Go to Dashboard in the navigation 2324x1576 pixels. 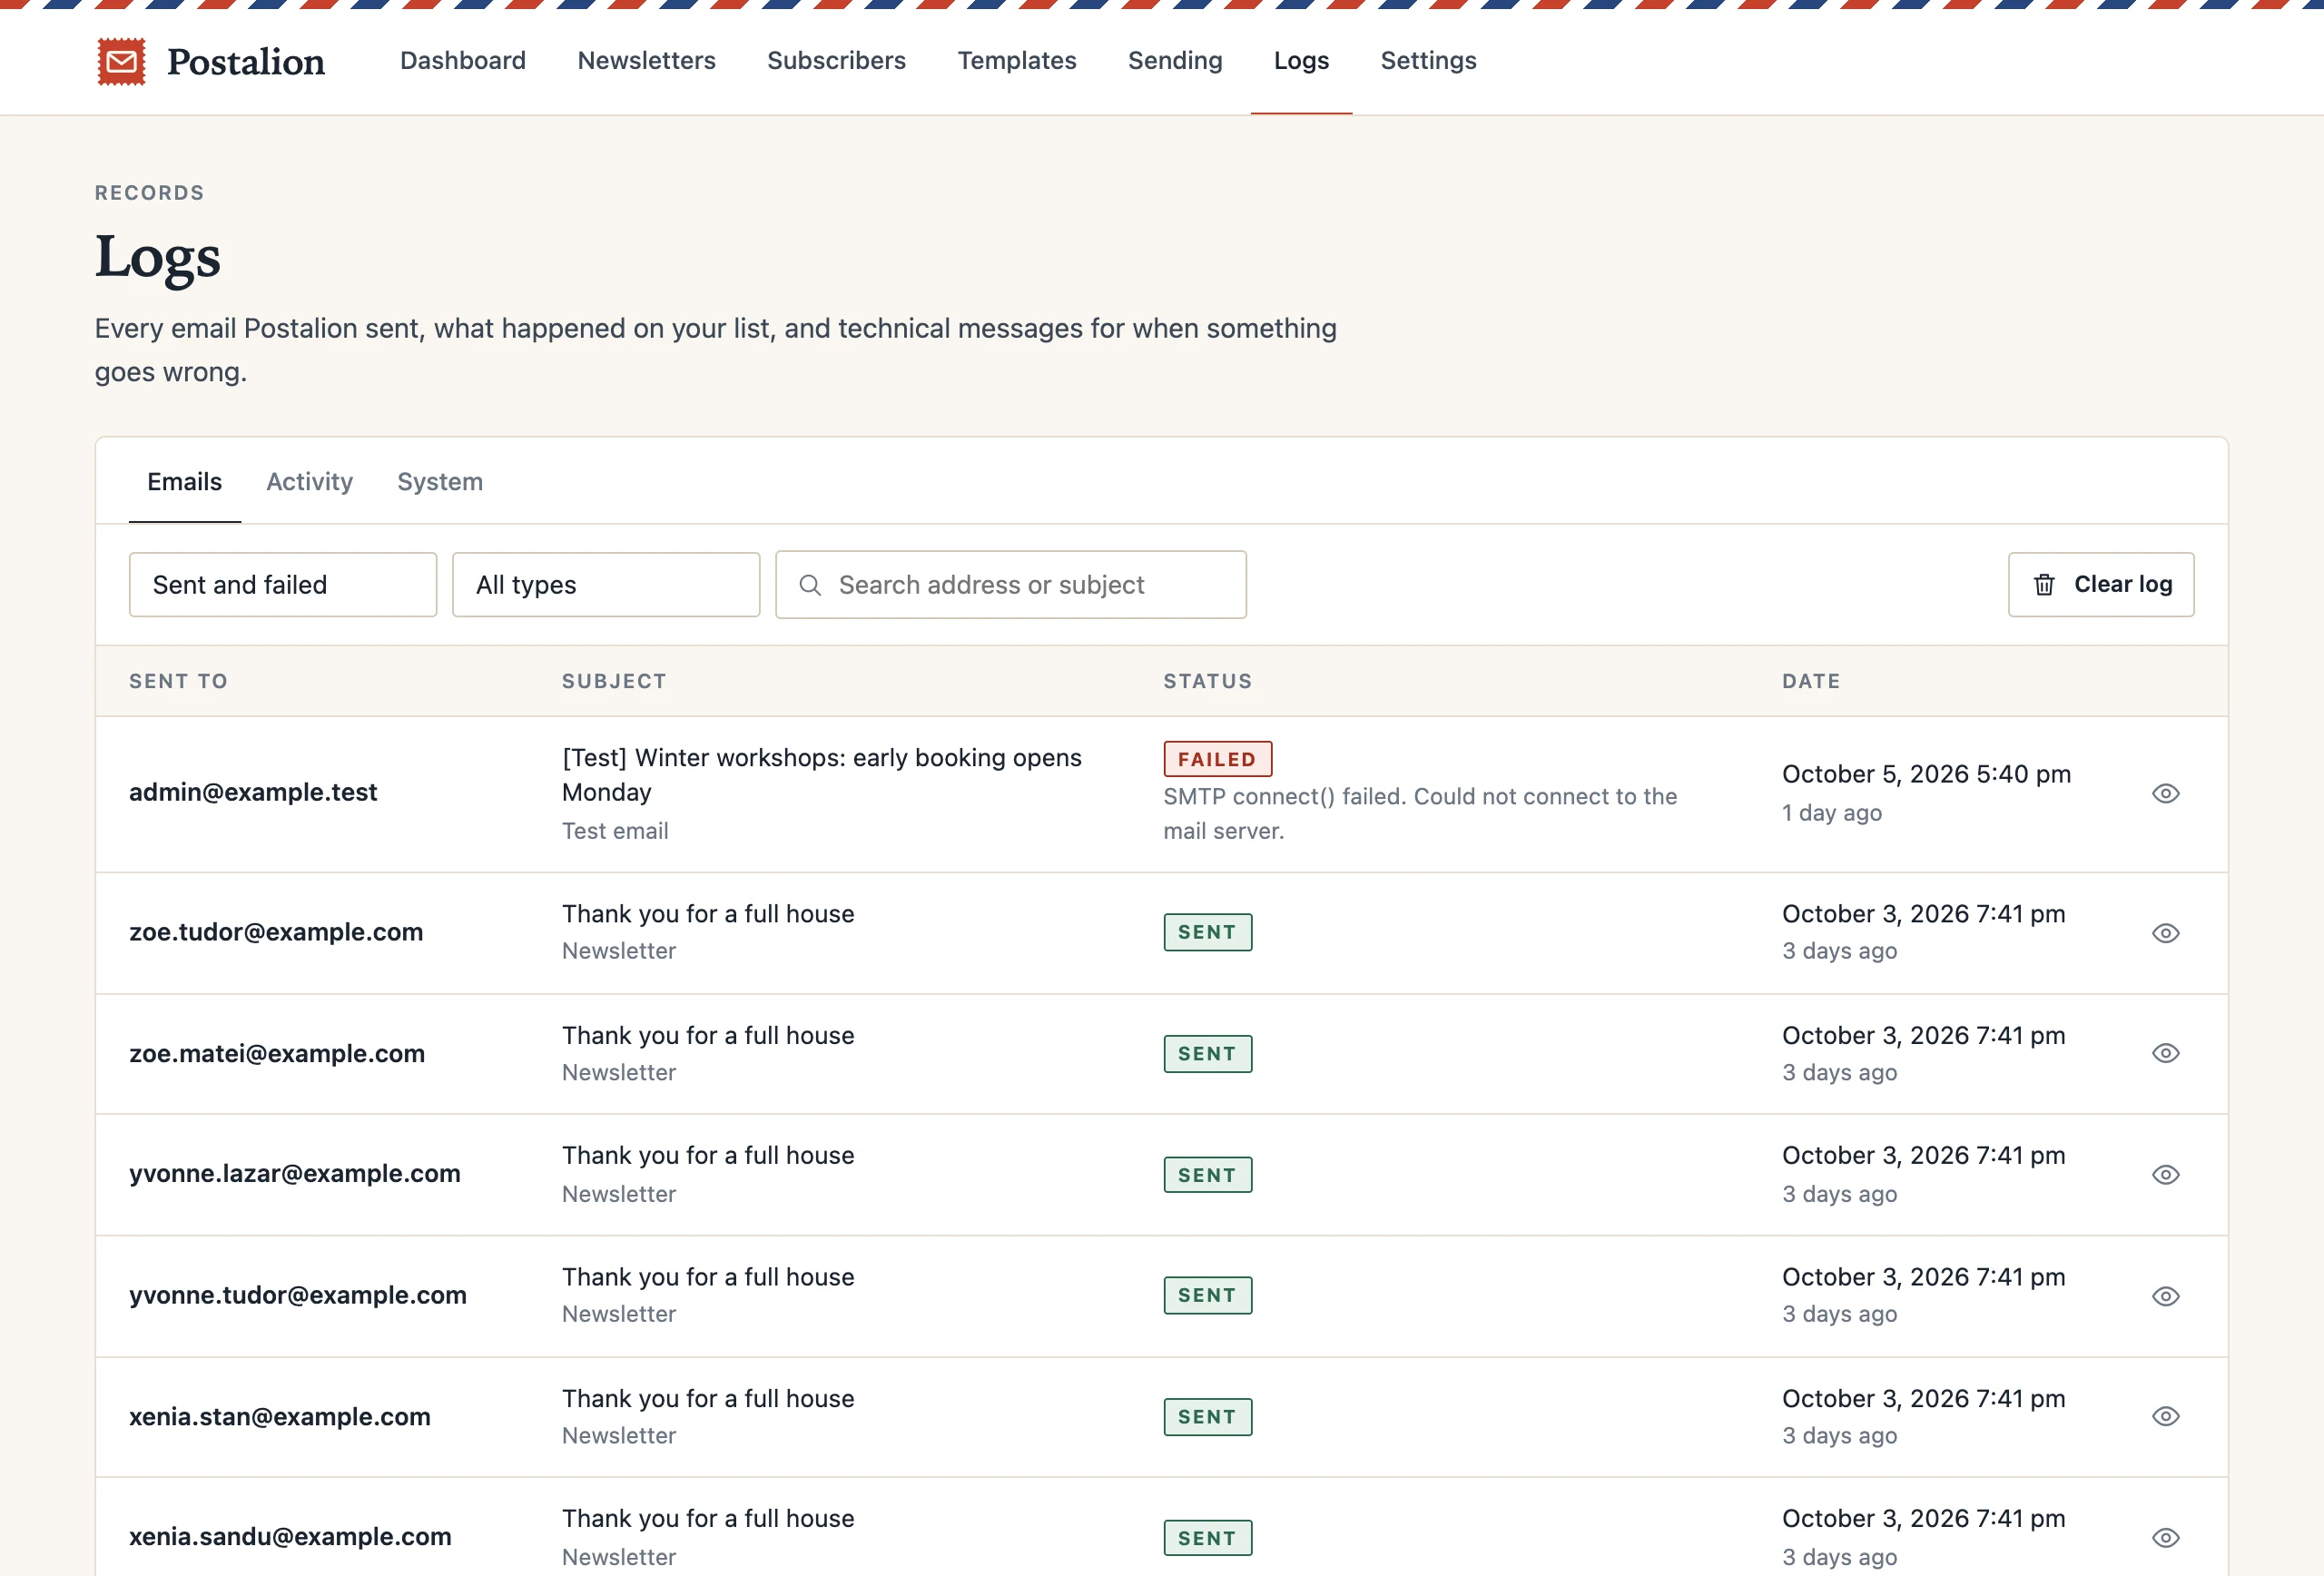click(463, 61)
